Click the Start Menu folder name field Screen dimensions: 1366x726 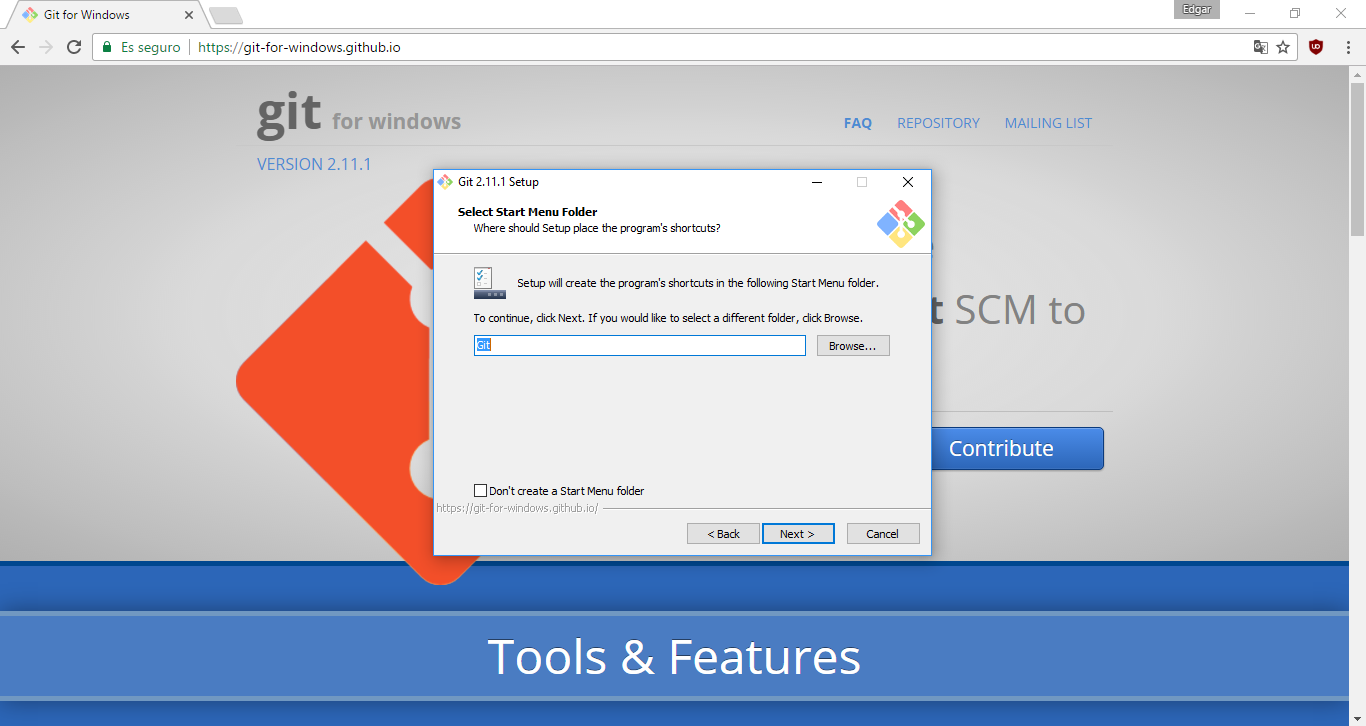[x=640, y=345]
